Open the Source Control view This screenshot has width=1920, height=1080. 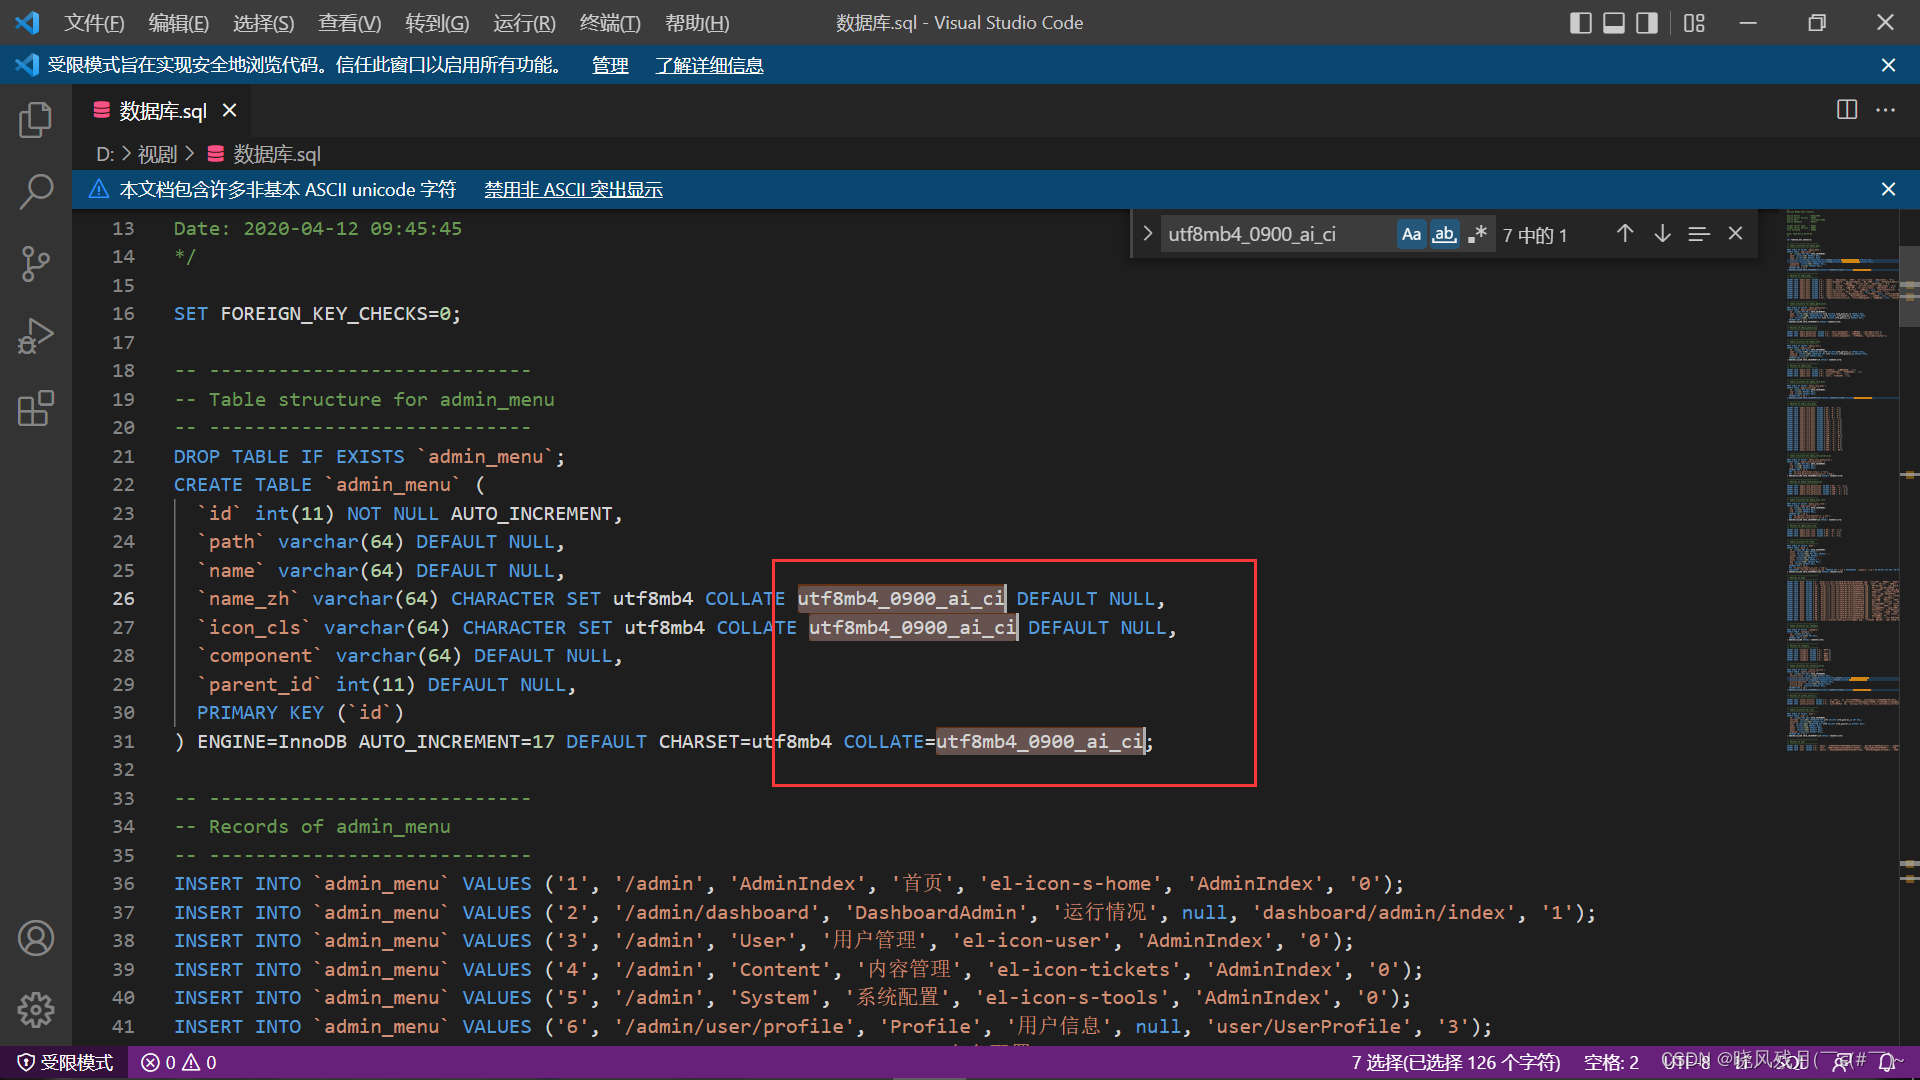(36, 264)
